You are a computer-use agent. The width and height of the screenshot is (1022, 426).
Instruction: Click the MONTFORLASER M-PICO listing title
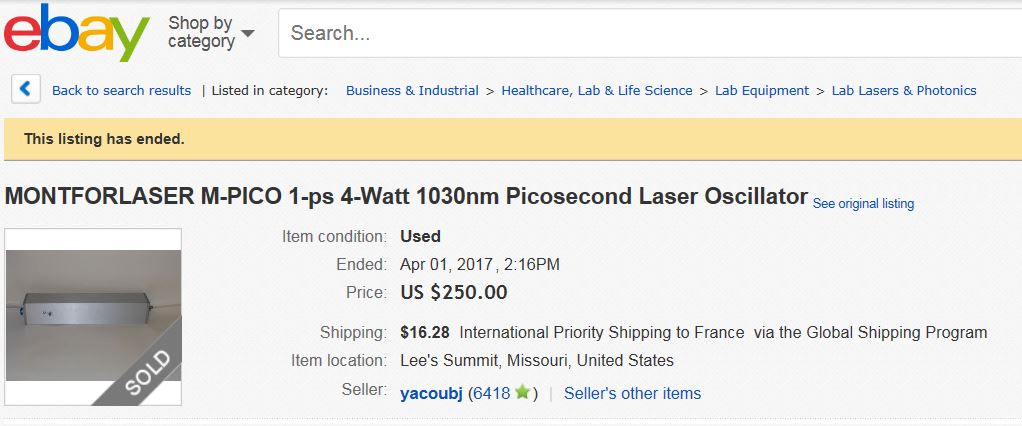click(406, 196)
